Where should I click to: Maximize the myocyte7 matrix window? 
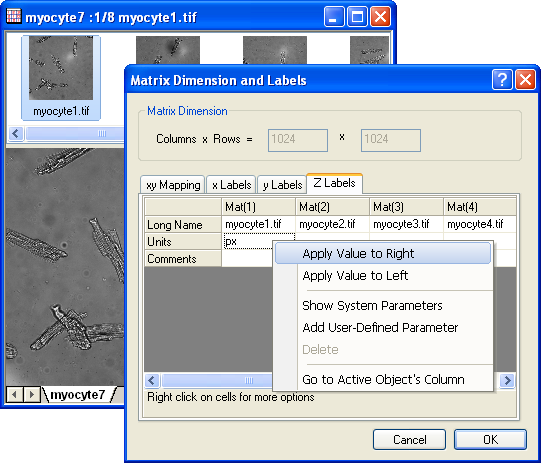click(x=357, y=17)
